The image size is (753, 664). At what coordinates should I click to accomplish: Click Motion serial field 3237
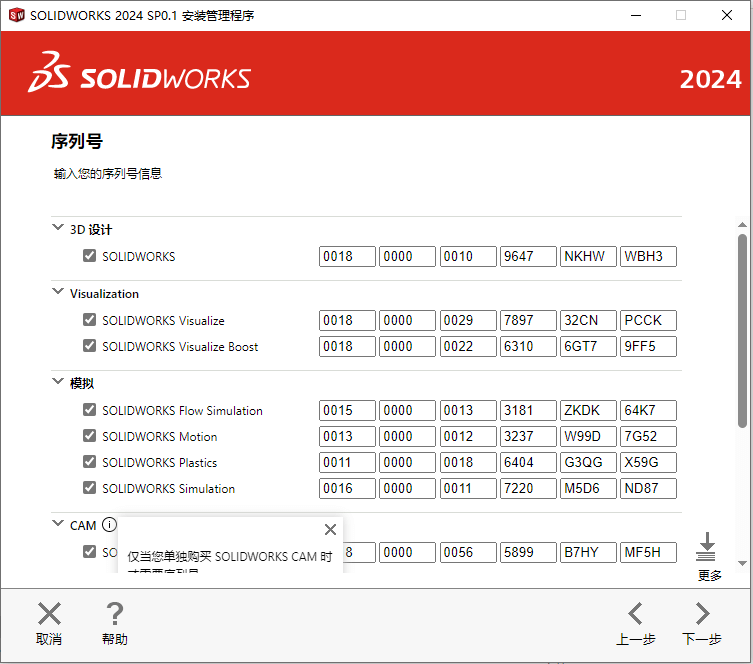tap(528, 436)
